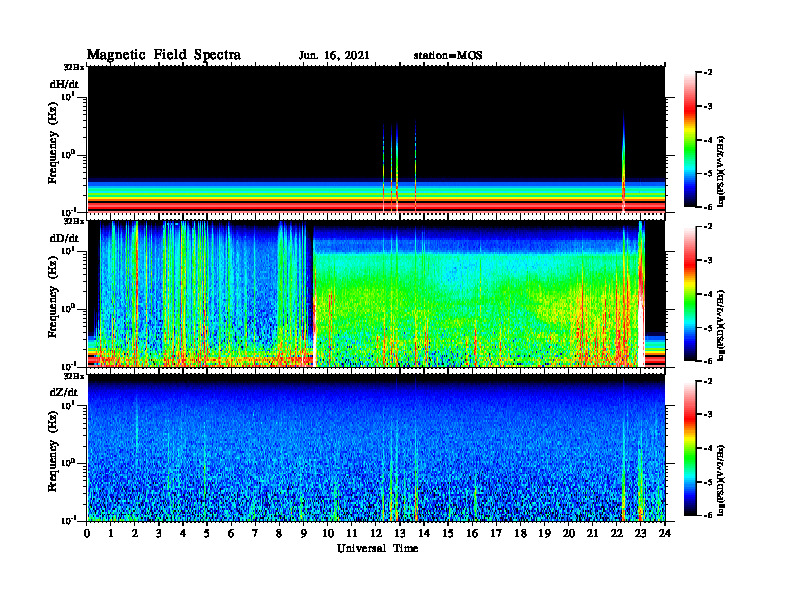
Task: Click hour 20 on Universal Time axis
Action: click(x=568, y=534)
